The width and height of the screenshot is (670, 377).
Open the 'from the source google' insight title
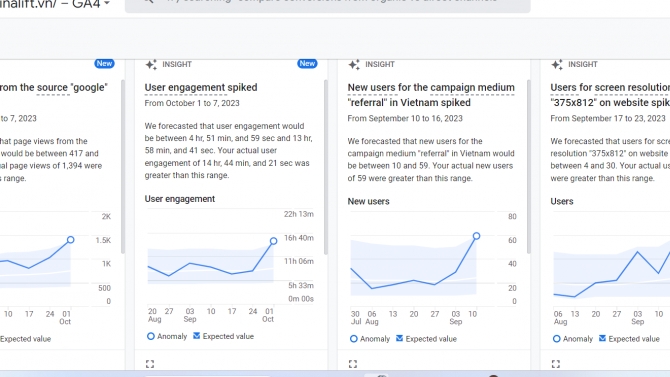click(54, 87)
